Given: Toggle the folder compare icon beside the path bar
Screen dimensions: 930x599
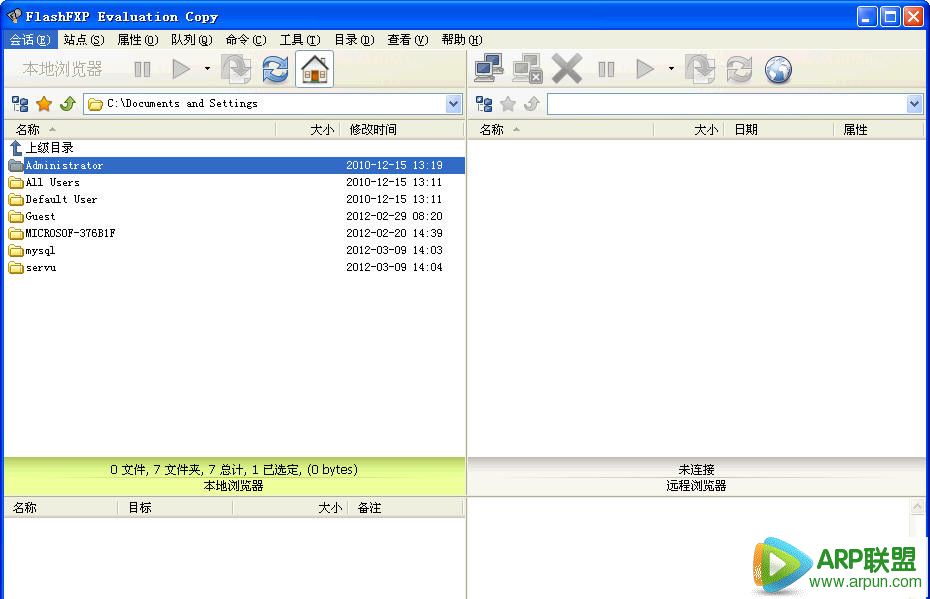Looking at the screenshot, I should coord(18,103).
